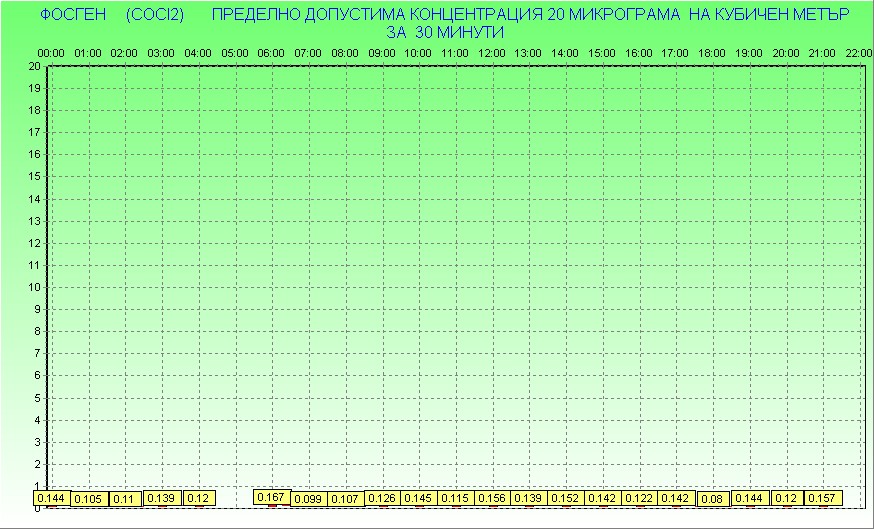Select the 10 mark on vertical axis
Screen dimensions: 874x529
(34, 287)
